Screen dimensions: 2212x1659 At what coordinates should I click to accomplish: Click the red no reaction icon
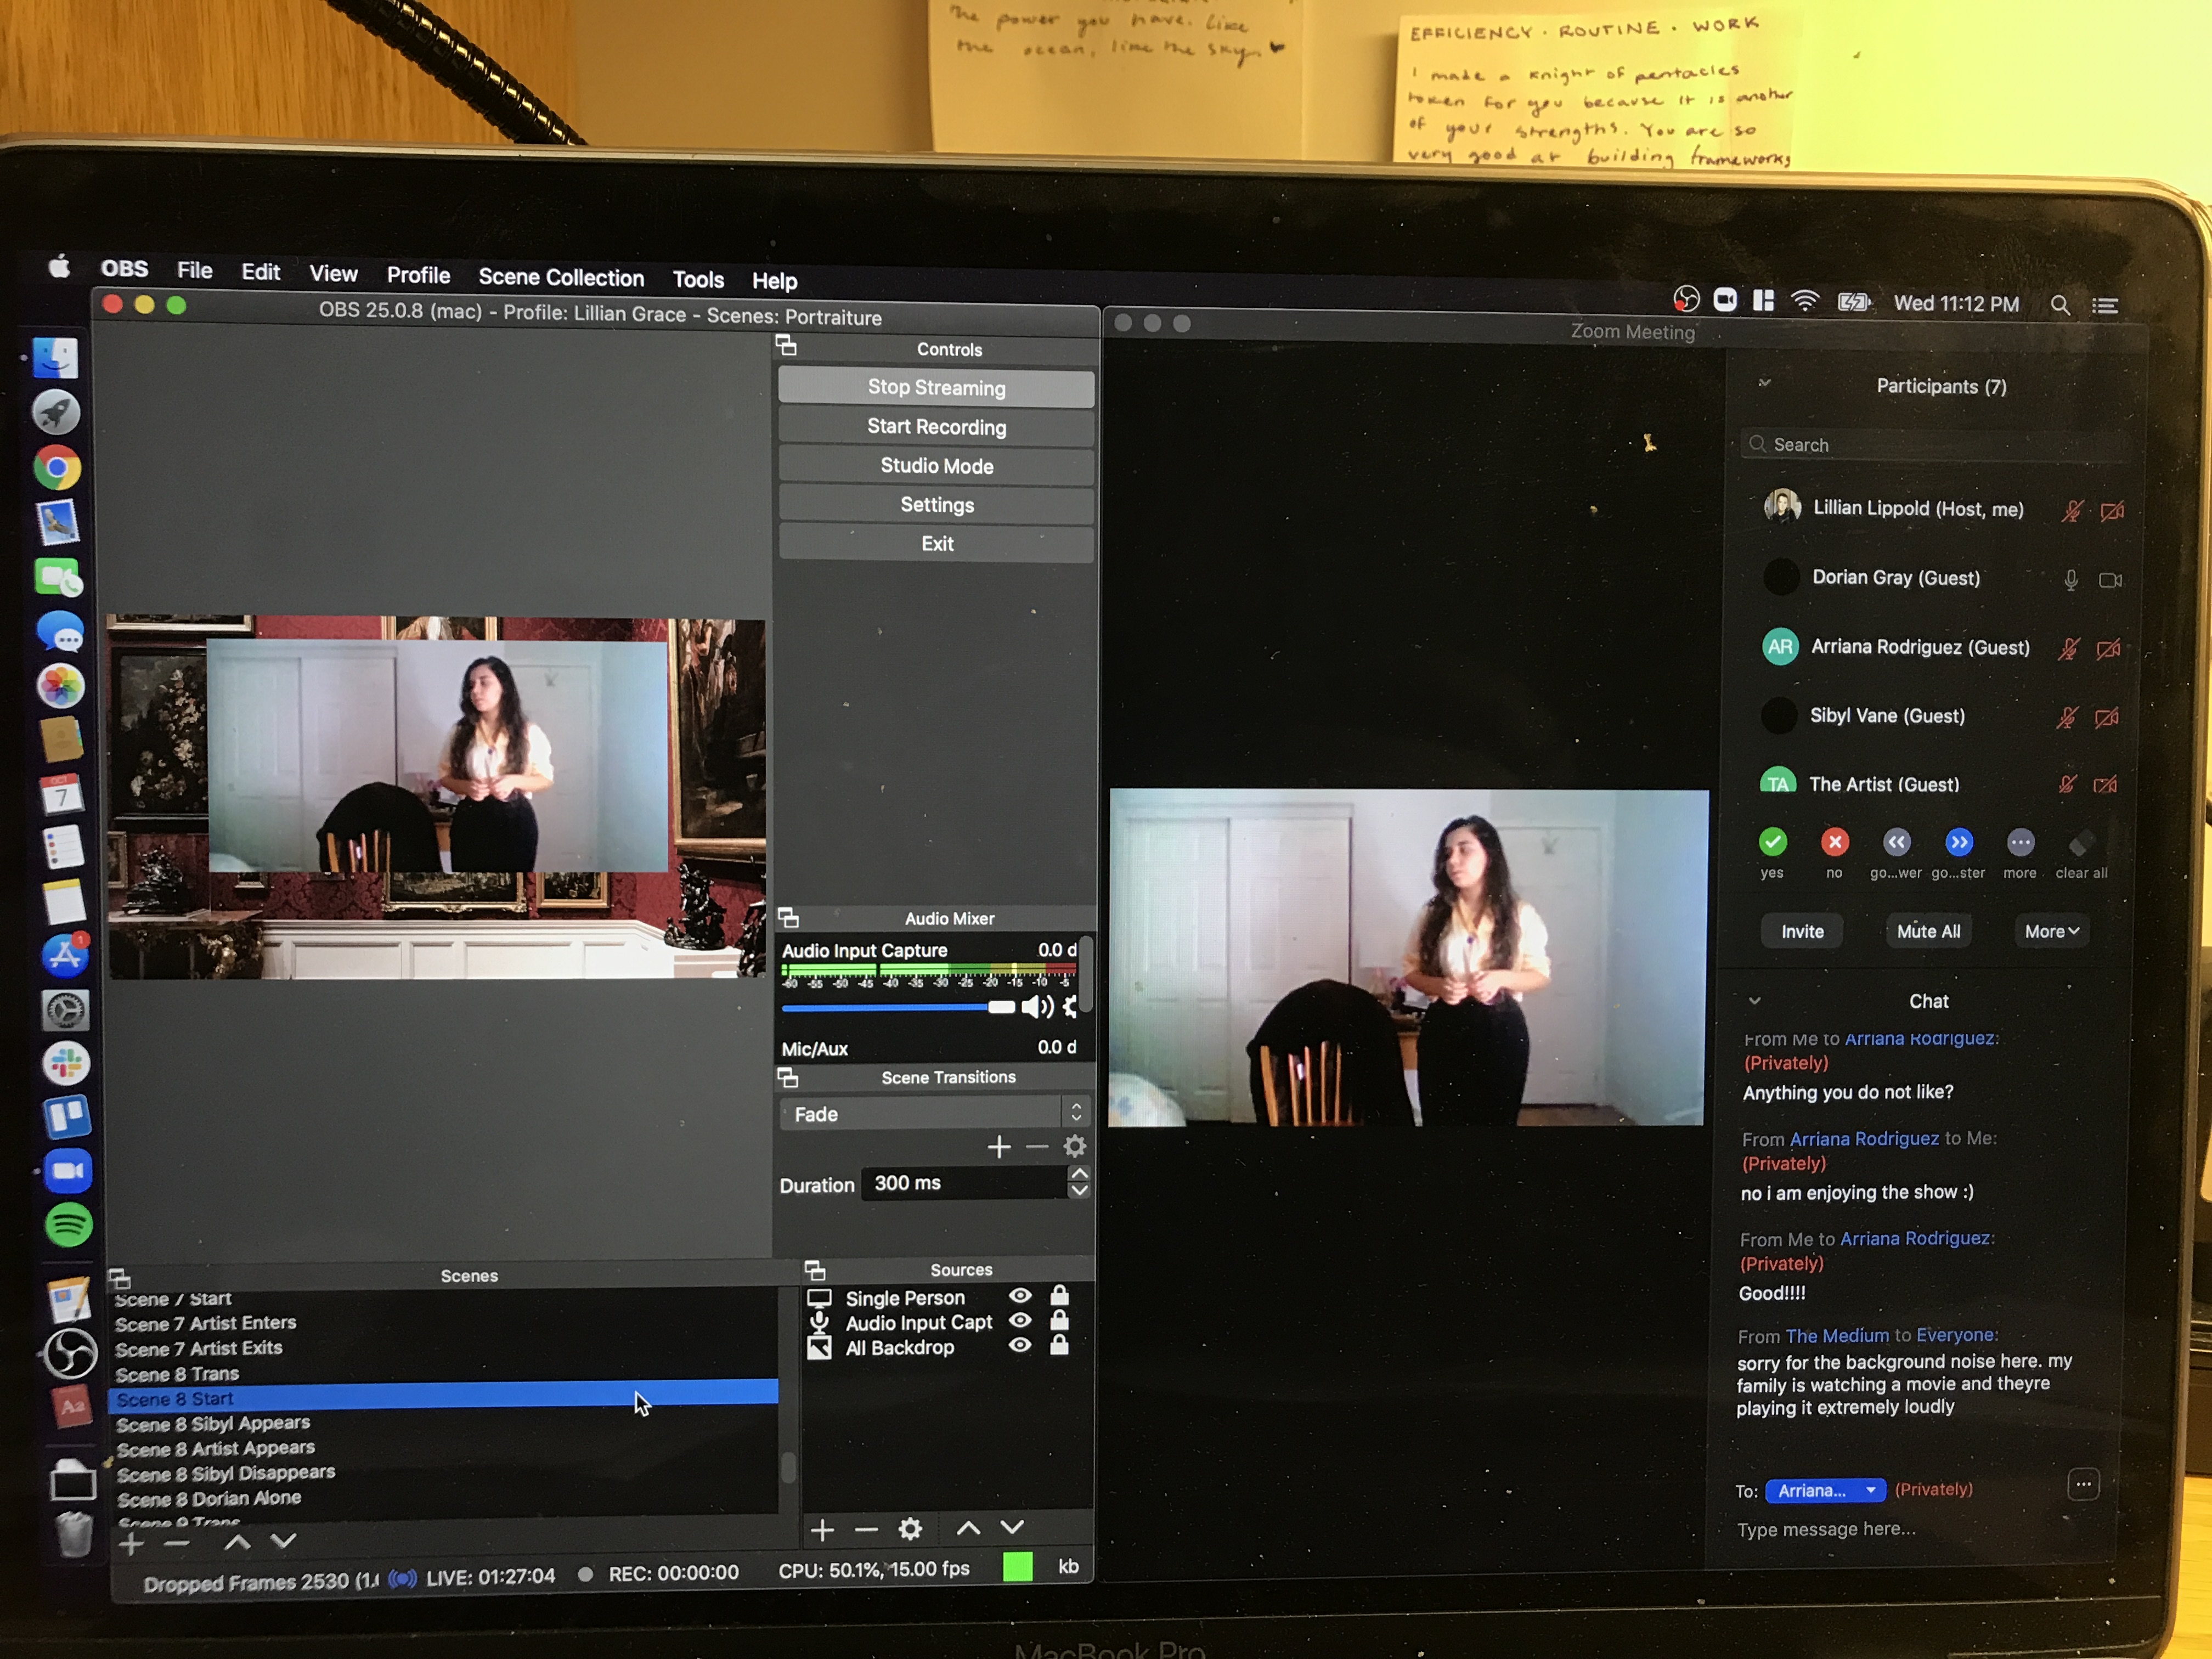point(1834,842)
